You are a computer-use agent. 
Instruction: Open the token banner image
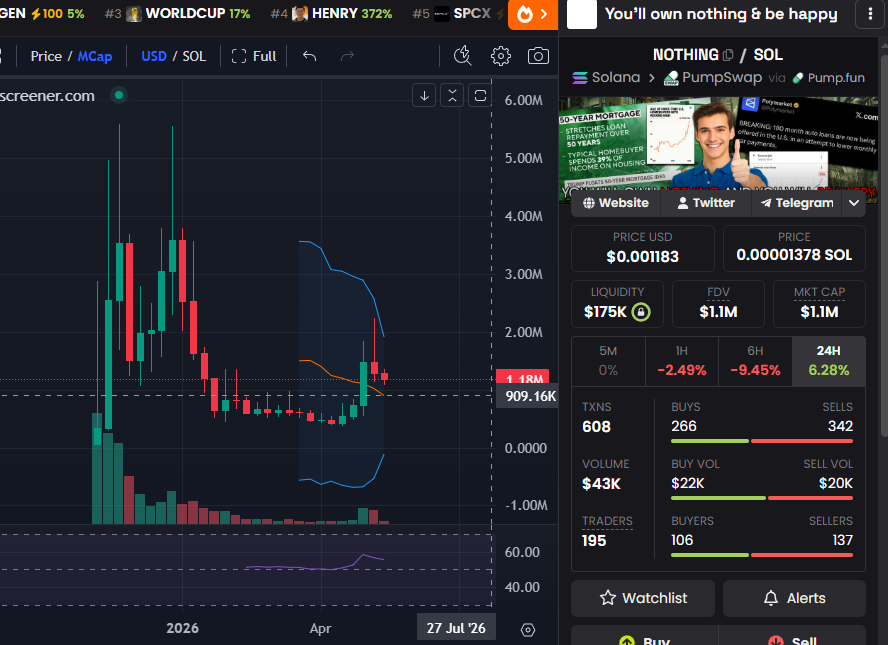pos(718,144)
